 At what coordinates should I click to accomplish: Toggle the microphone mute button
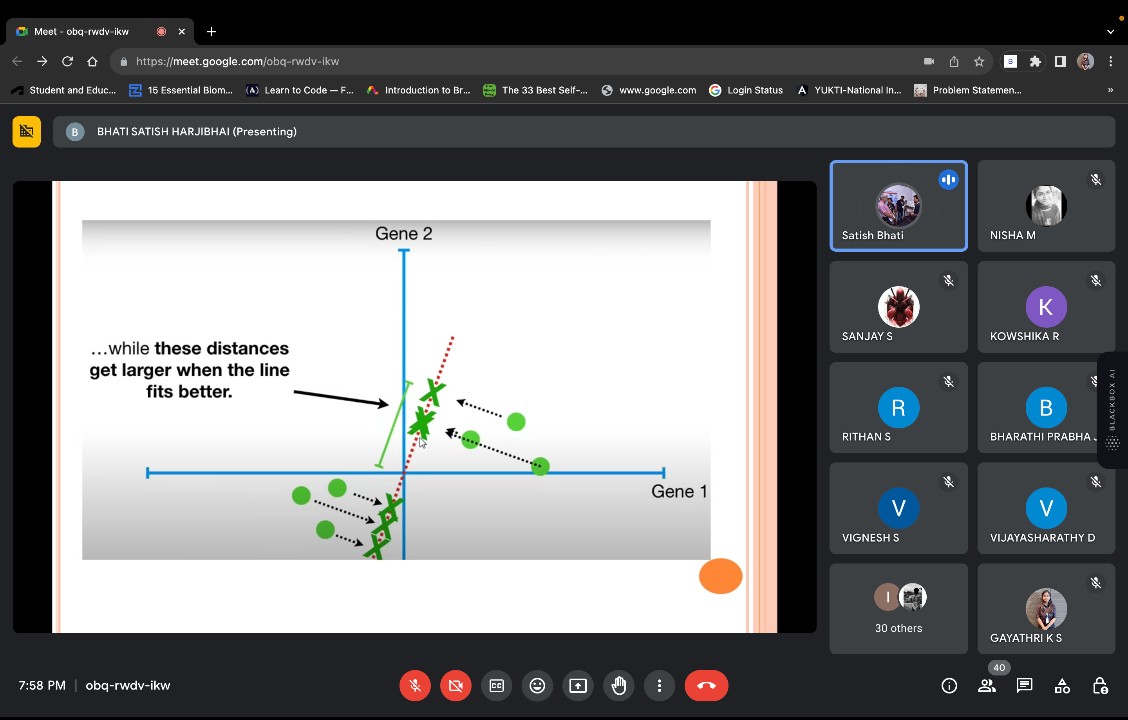click(x=415, y=686)
